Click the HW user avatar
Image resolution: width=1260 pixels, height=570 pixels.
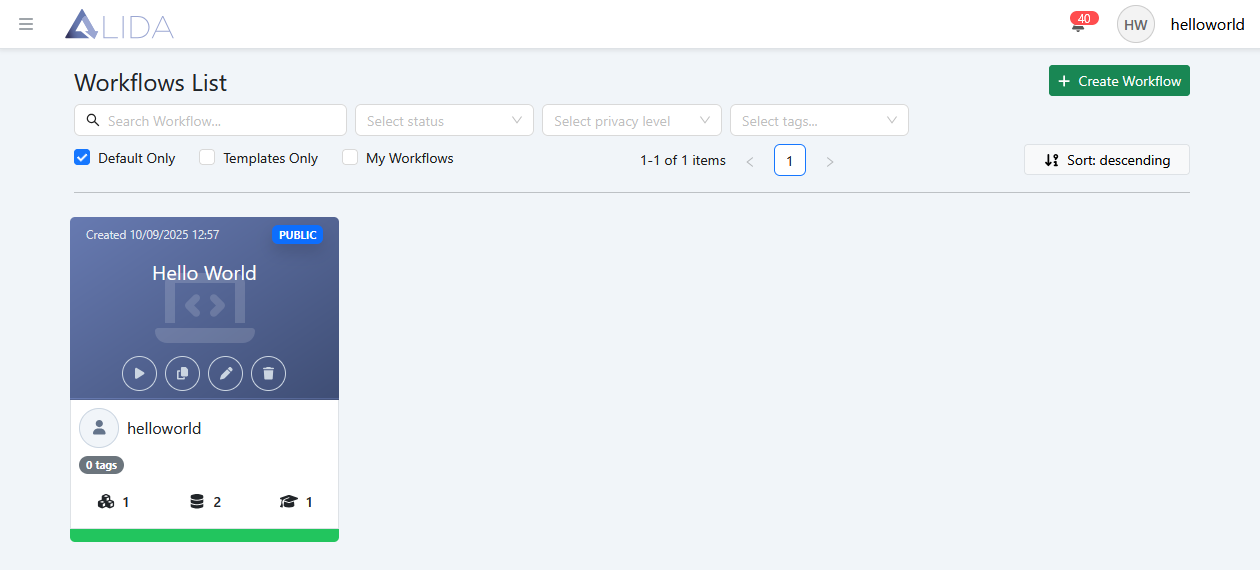[1136, 24]
